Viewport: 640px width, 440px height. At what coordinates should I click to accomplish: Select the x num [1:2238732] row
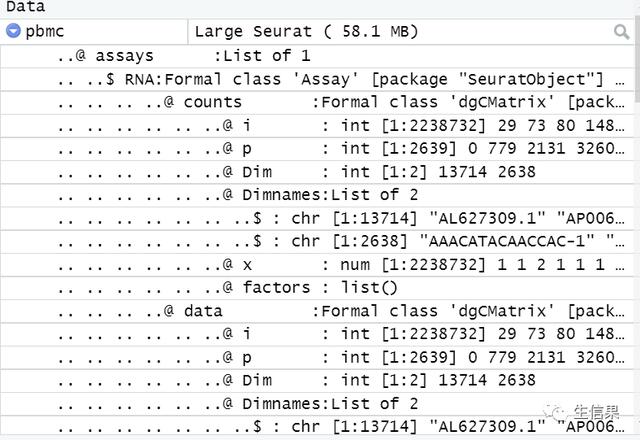[318, 265]
